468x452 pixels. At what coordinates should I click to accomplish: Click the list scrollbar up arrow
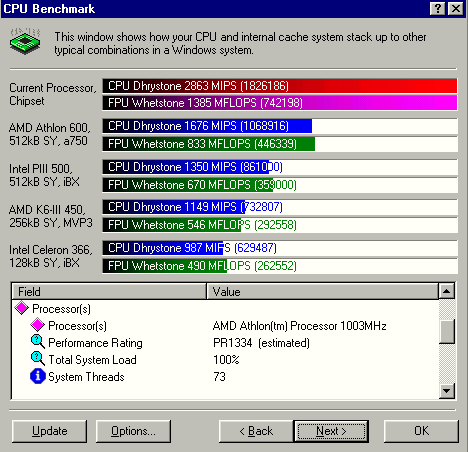pyautogui.click(x=447, y=291)
